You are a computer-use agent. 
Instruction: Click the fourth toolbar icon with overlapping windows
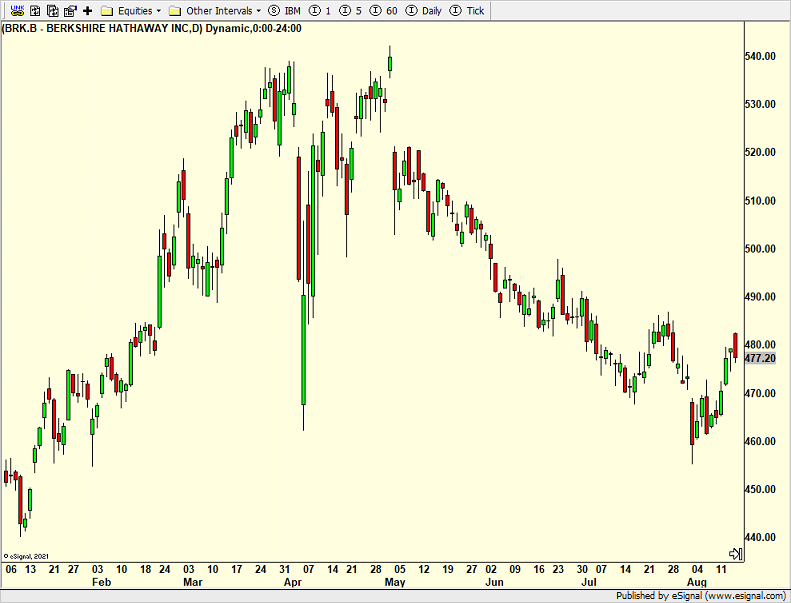tap(70, 10)
